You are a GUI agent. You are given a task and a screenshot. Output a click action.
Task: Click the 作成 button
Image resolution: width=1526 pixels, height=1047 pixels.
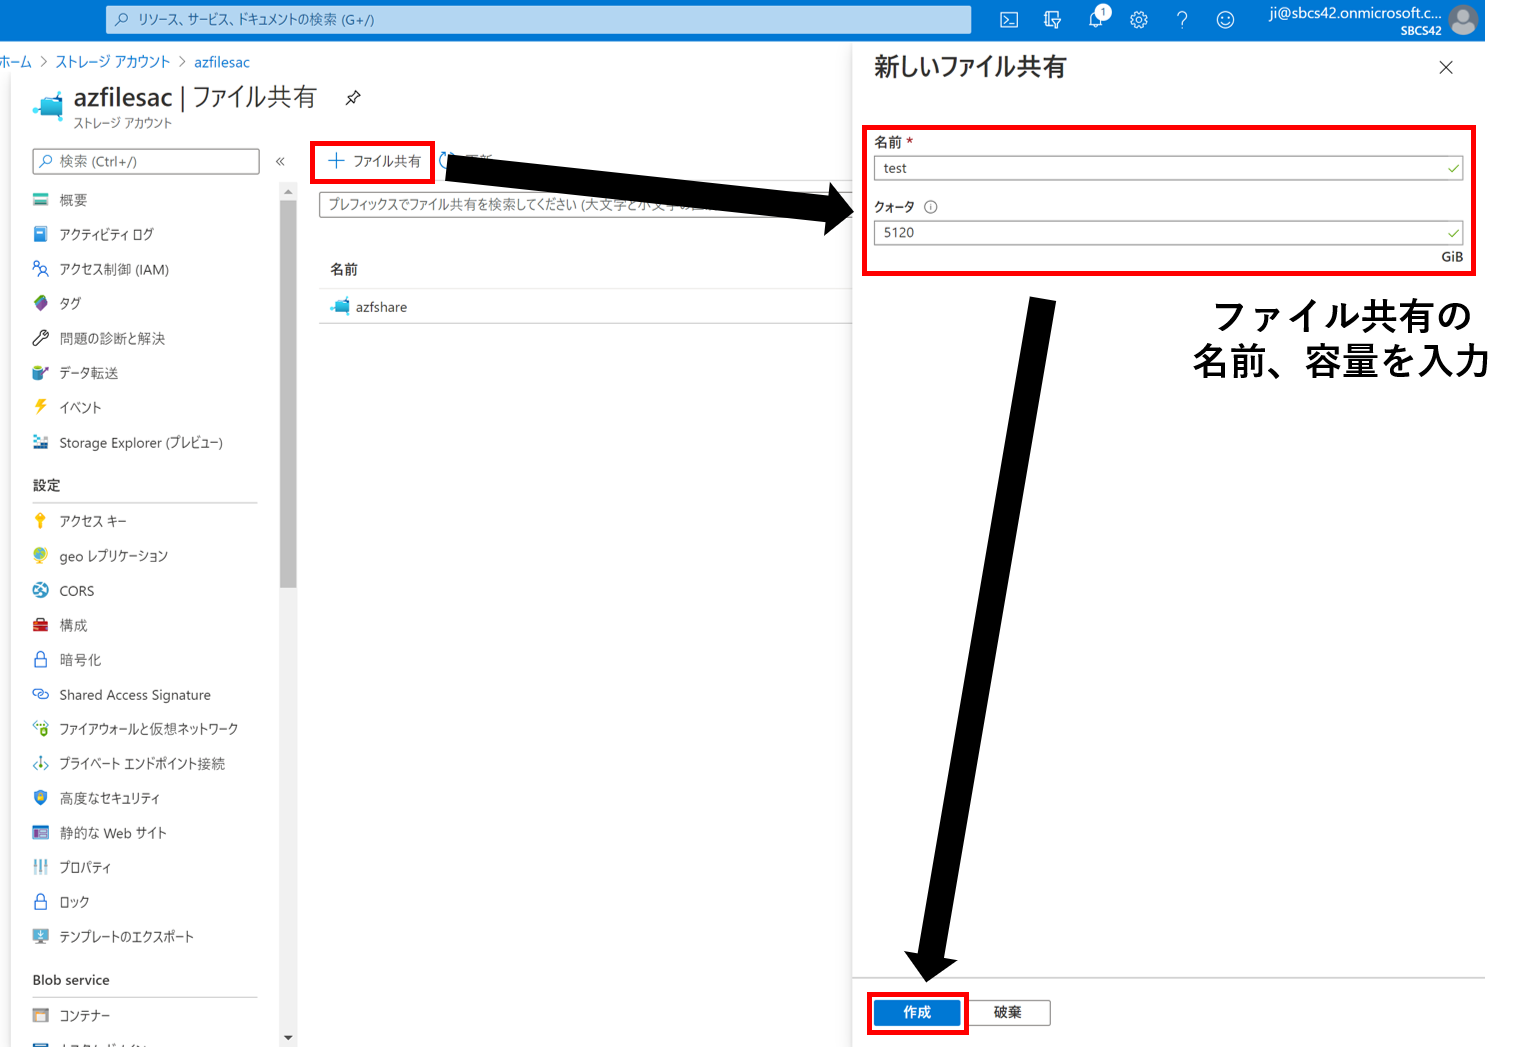click(x=917, y=1013)
